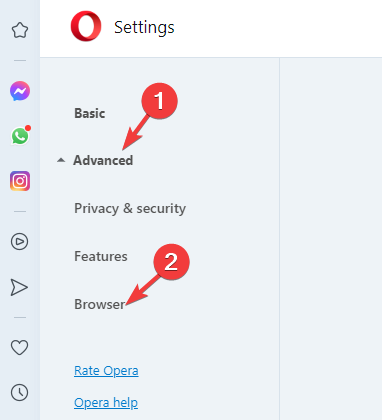Viewport: 382px width, 420px height.
Task: Open My Flow paper plane icon
Action: 19,287
